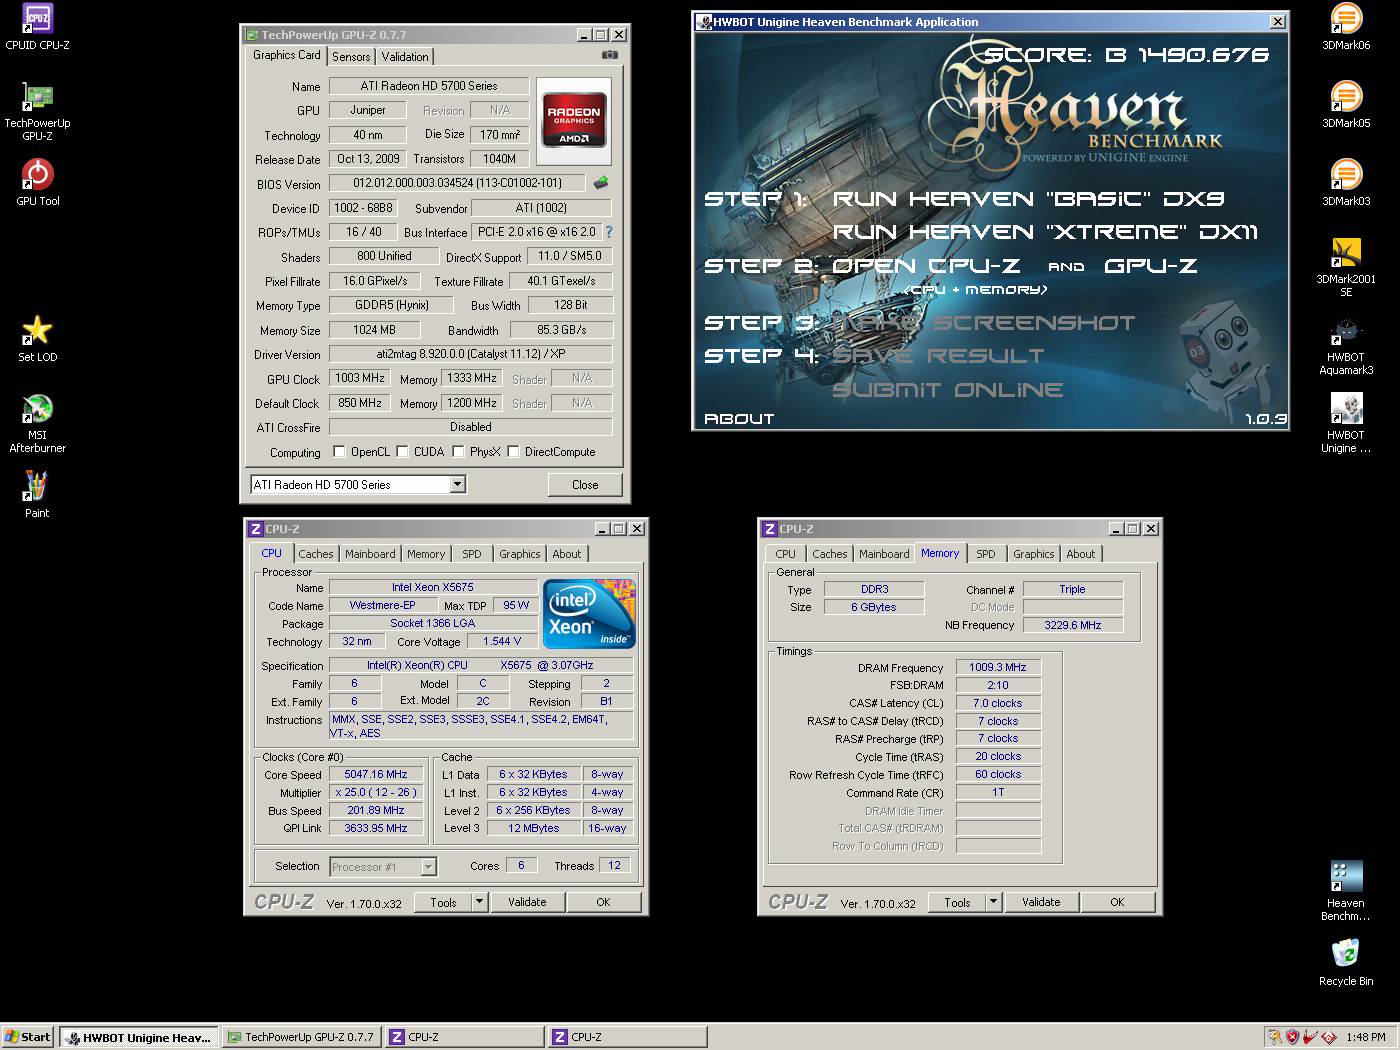Launch the GPU Tool desktop shortcut
The image size is (1400, 1050).
[37, 183]
